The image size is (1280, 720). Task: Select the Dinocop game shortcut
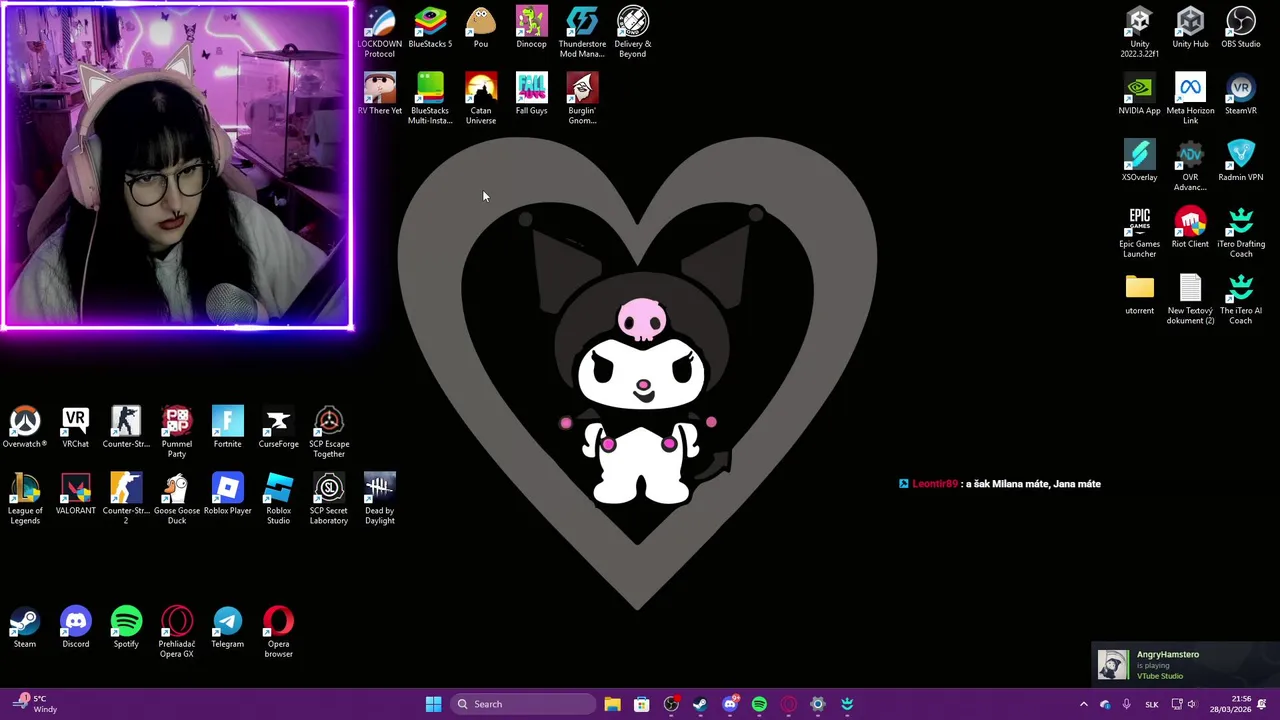tap(532, 28)
